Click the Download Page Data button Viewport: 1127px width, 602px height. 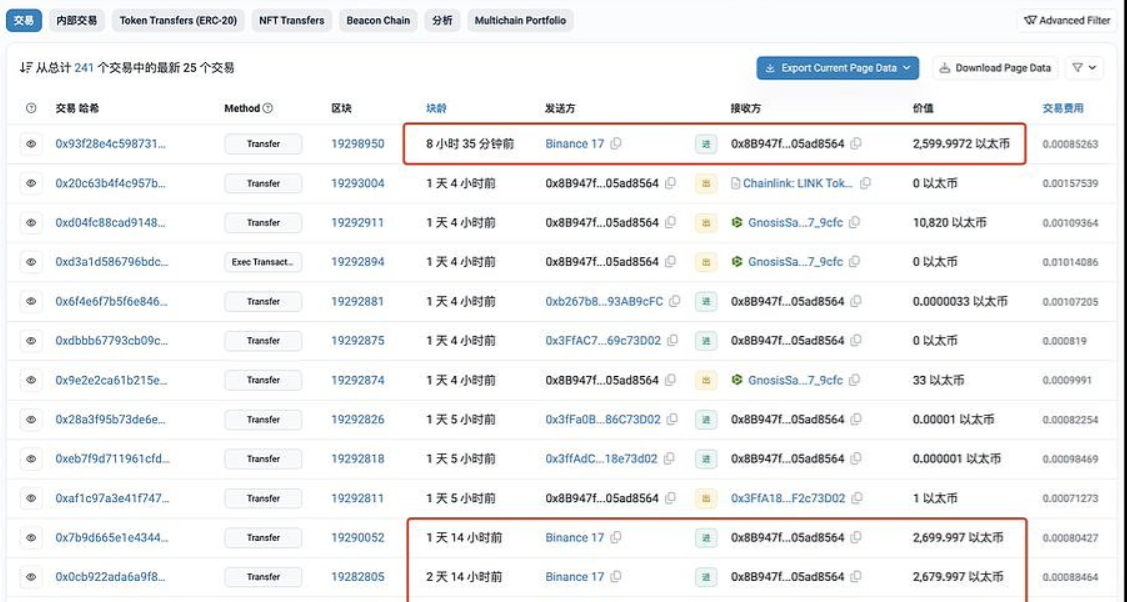[x=995, y=68]
